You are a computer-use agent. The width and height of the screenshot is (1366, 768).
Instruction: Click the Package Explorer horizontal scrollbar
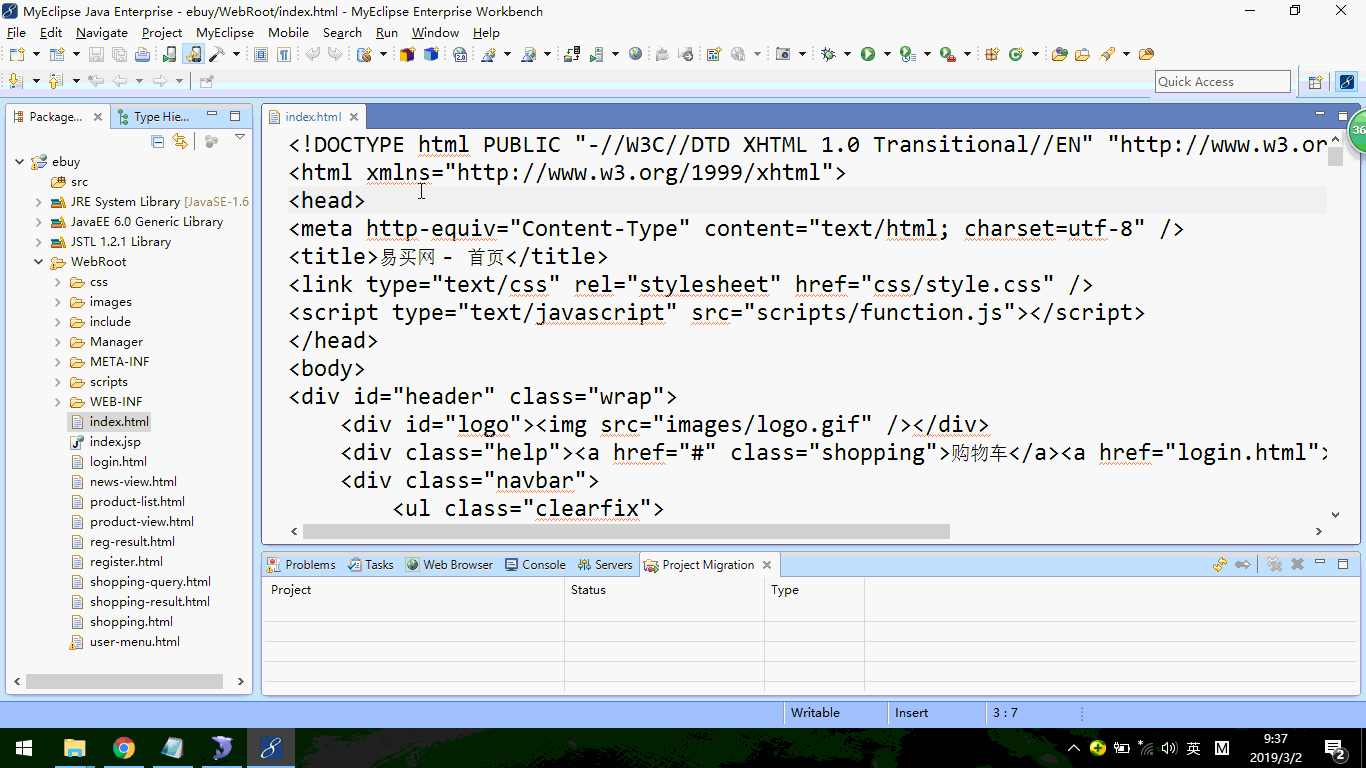(x=124, y=681)
